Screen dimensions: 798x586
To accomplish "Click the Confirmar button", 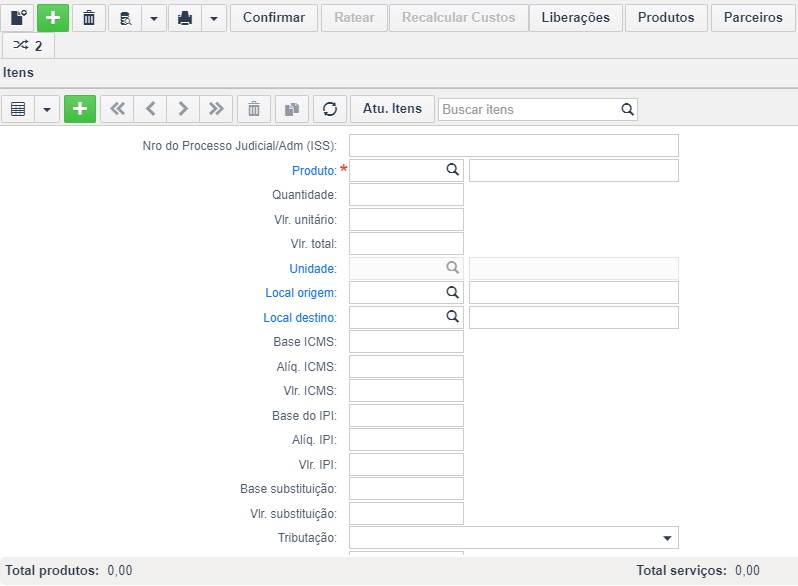I will 274,18.
